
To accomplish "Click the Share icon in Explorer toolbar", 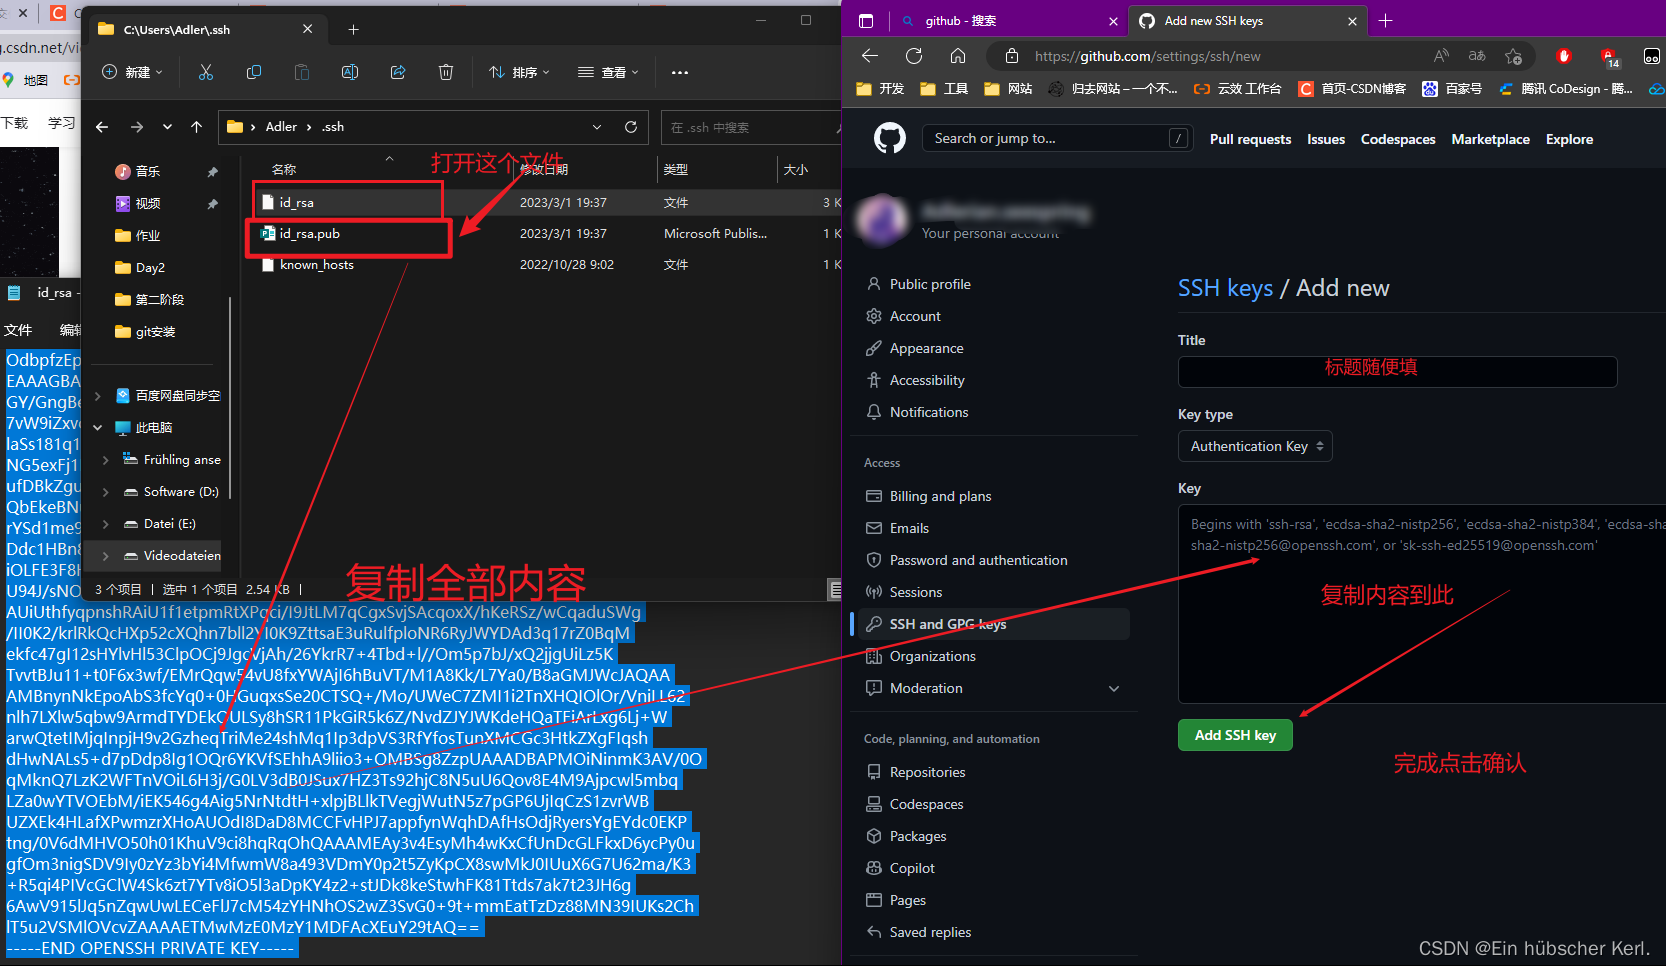I will 398,72.
